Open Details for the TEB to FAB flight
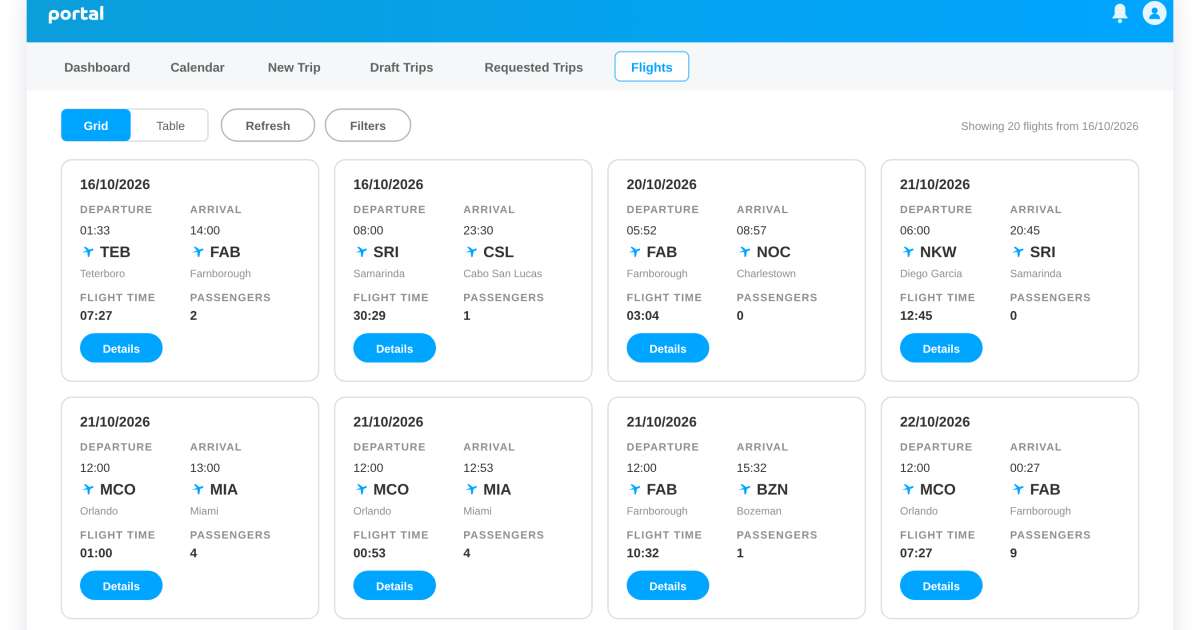Screen dimensions: 1200x630 point(121,348)
